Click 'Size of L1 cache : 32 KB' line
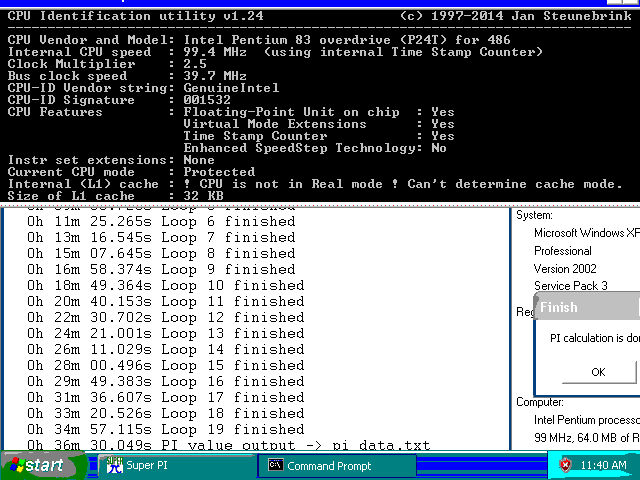 coord(116,196)
